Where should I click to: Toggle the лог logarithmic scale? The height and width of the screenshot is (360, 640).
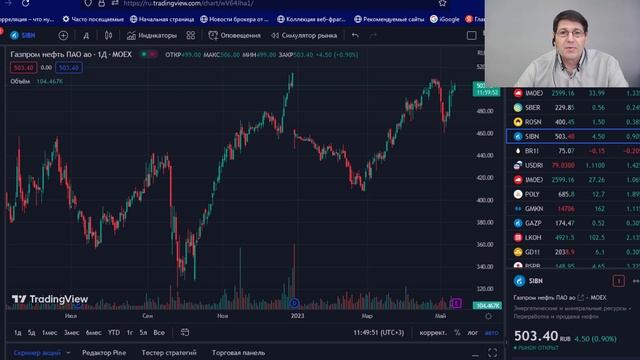pyautogui.click(x=473, y=333)
